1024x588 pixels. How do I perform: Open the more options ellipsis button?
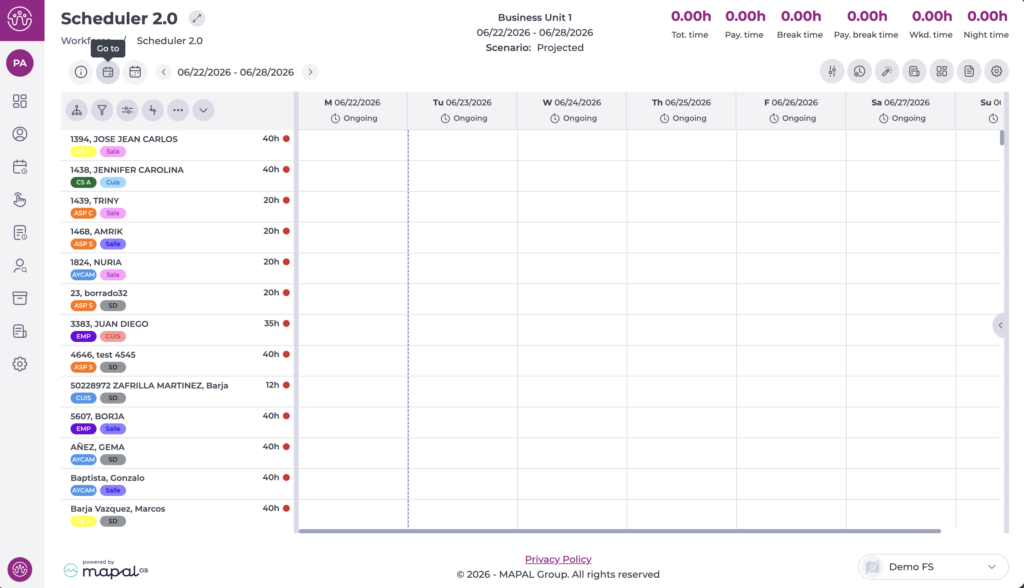(178, 110)
